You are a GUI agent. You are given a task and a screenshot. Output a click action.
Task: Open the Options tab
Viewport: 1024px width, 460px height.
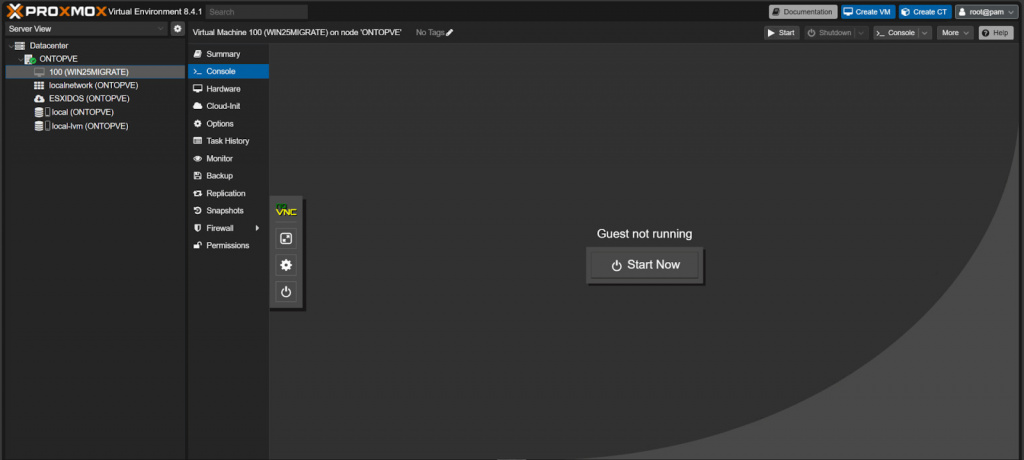pyautogui.click(x=229, y=123)
